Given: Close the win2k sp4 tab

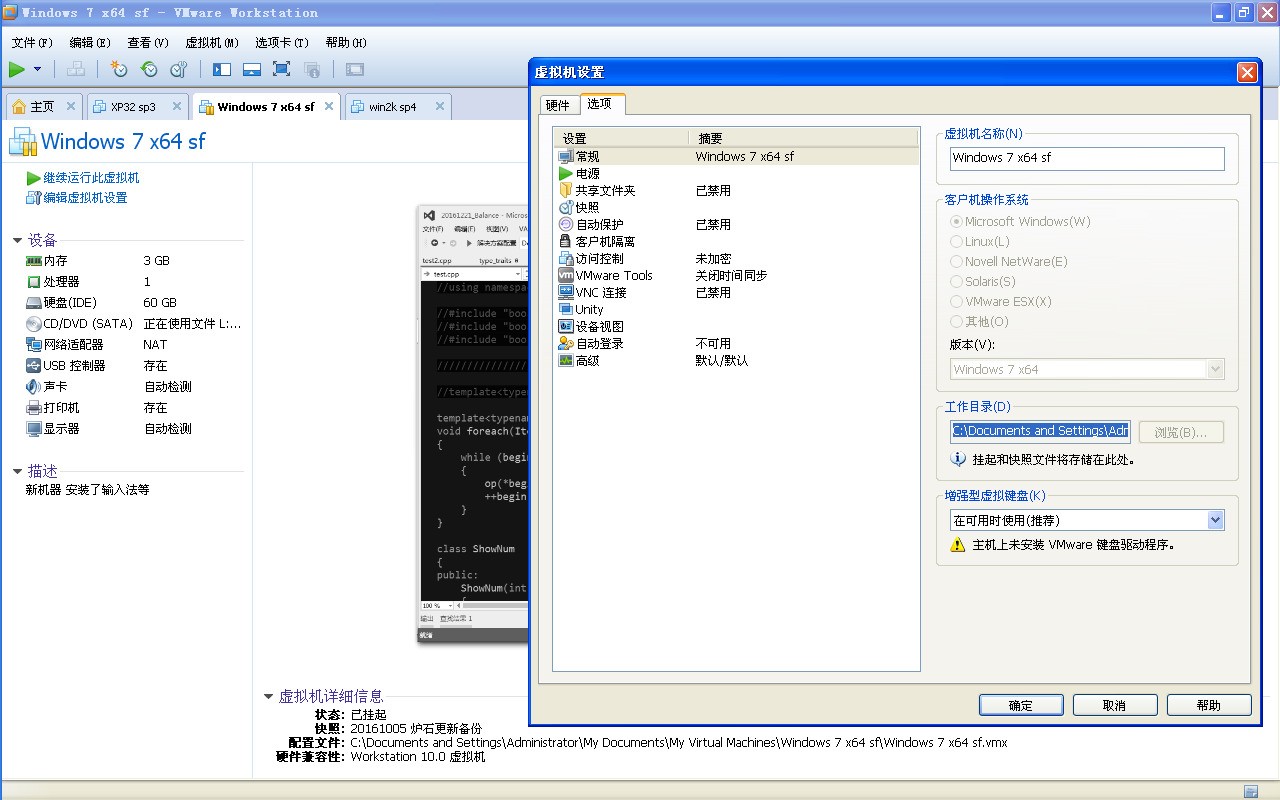Looking at the screenshot, I should 438,106.
